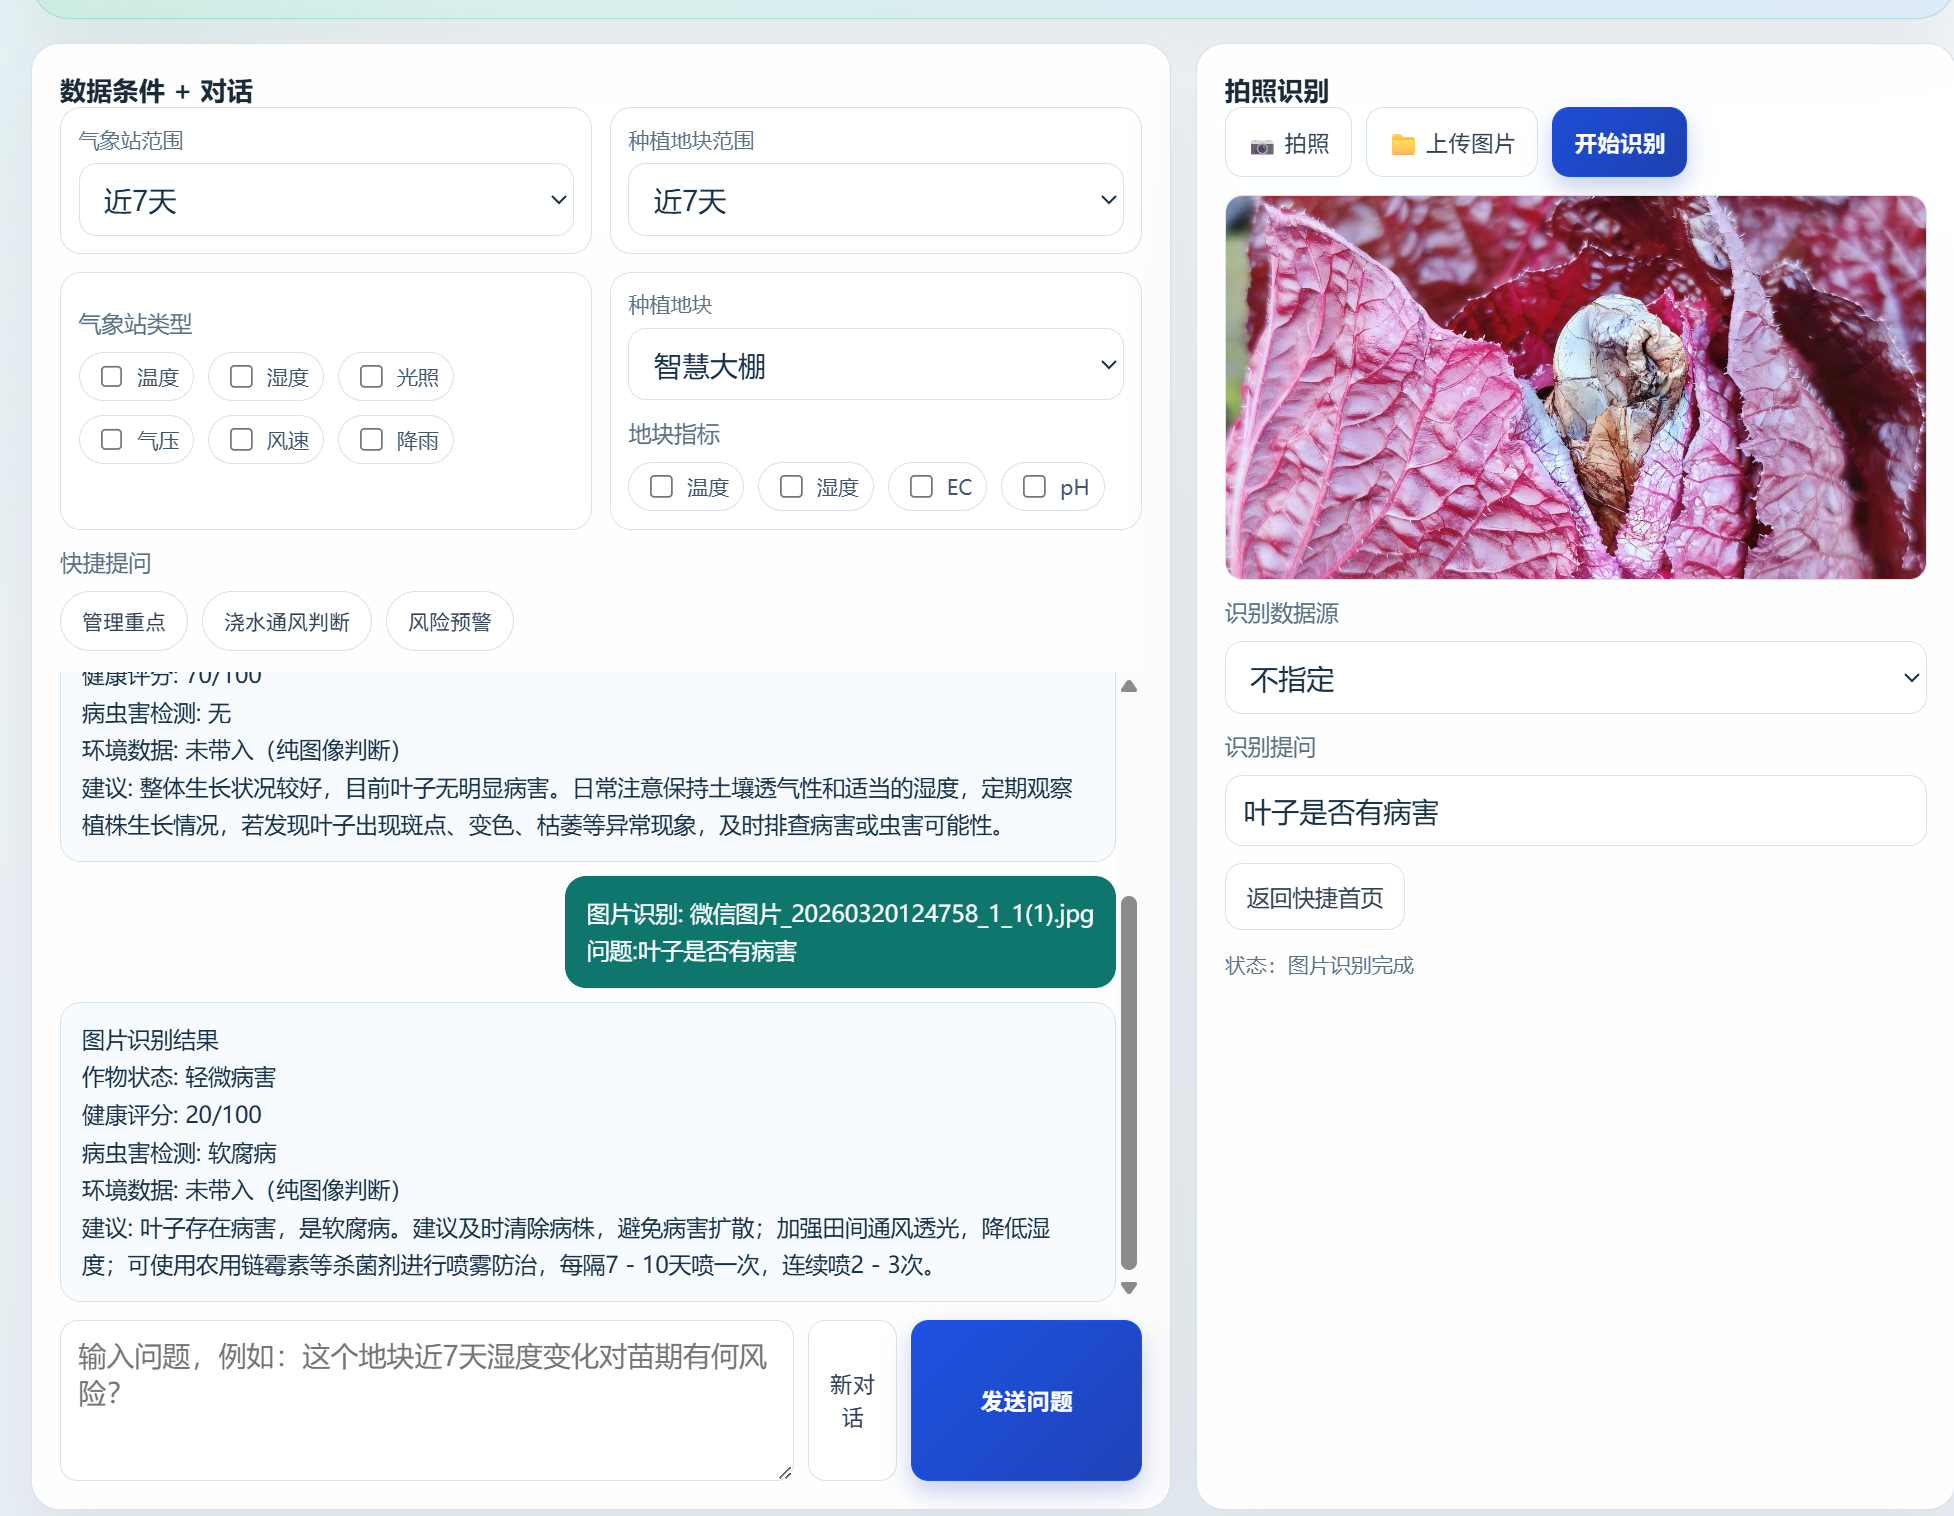Screen dimensions: 1954x1516
Task: Click the chat panel scrollbar thumb
Action: (x=1129, y=1080)
